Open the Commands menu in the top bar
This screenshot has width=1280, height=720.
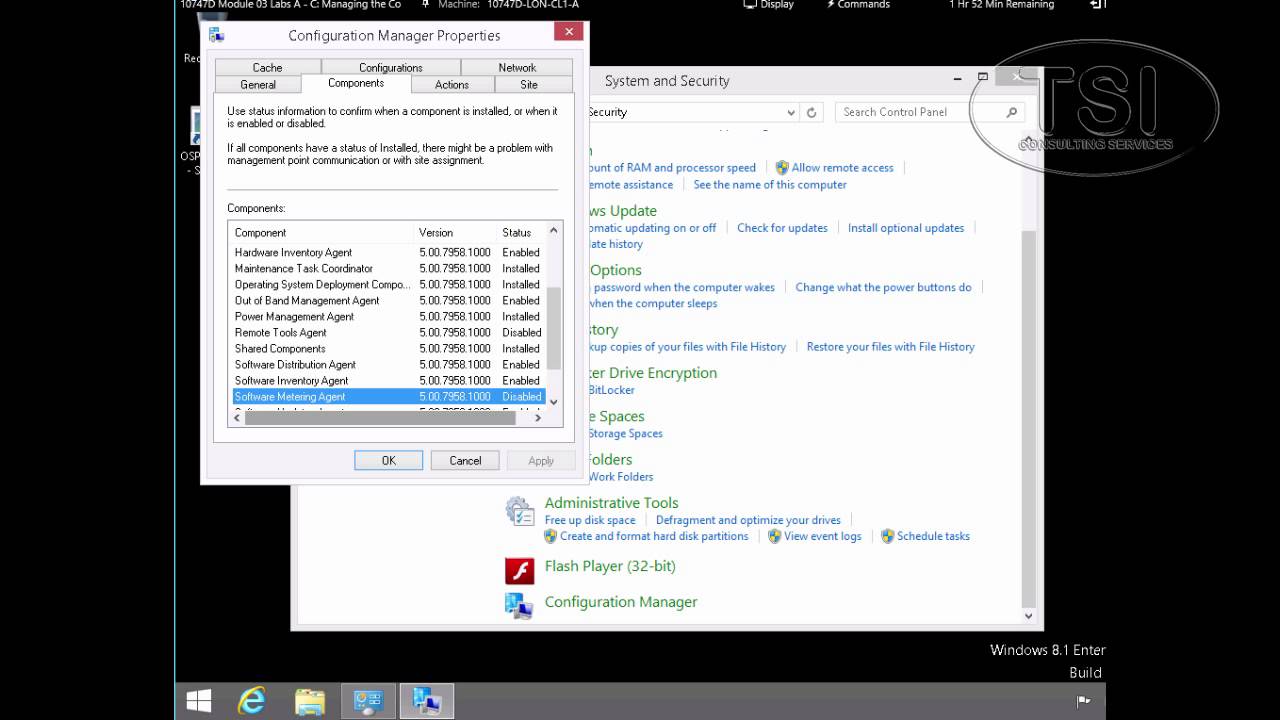coord(858,5)
